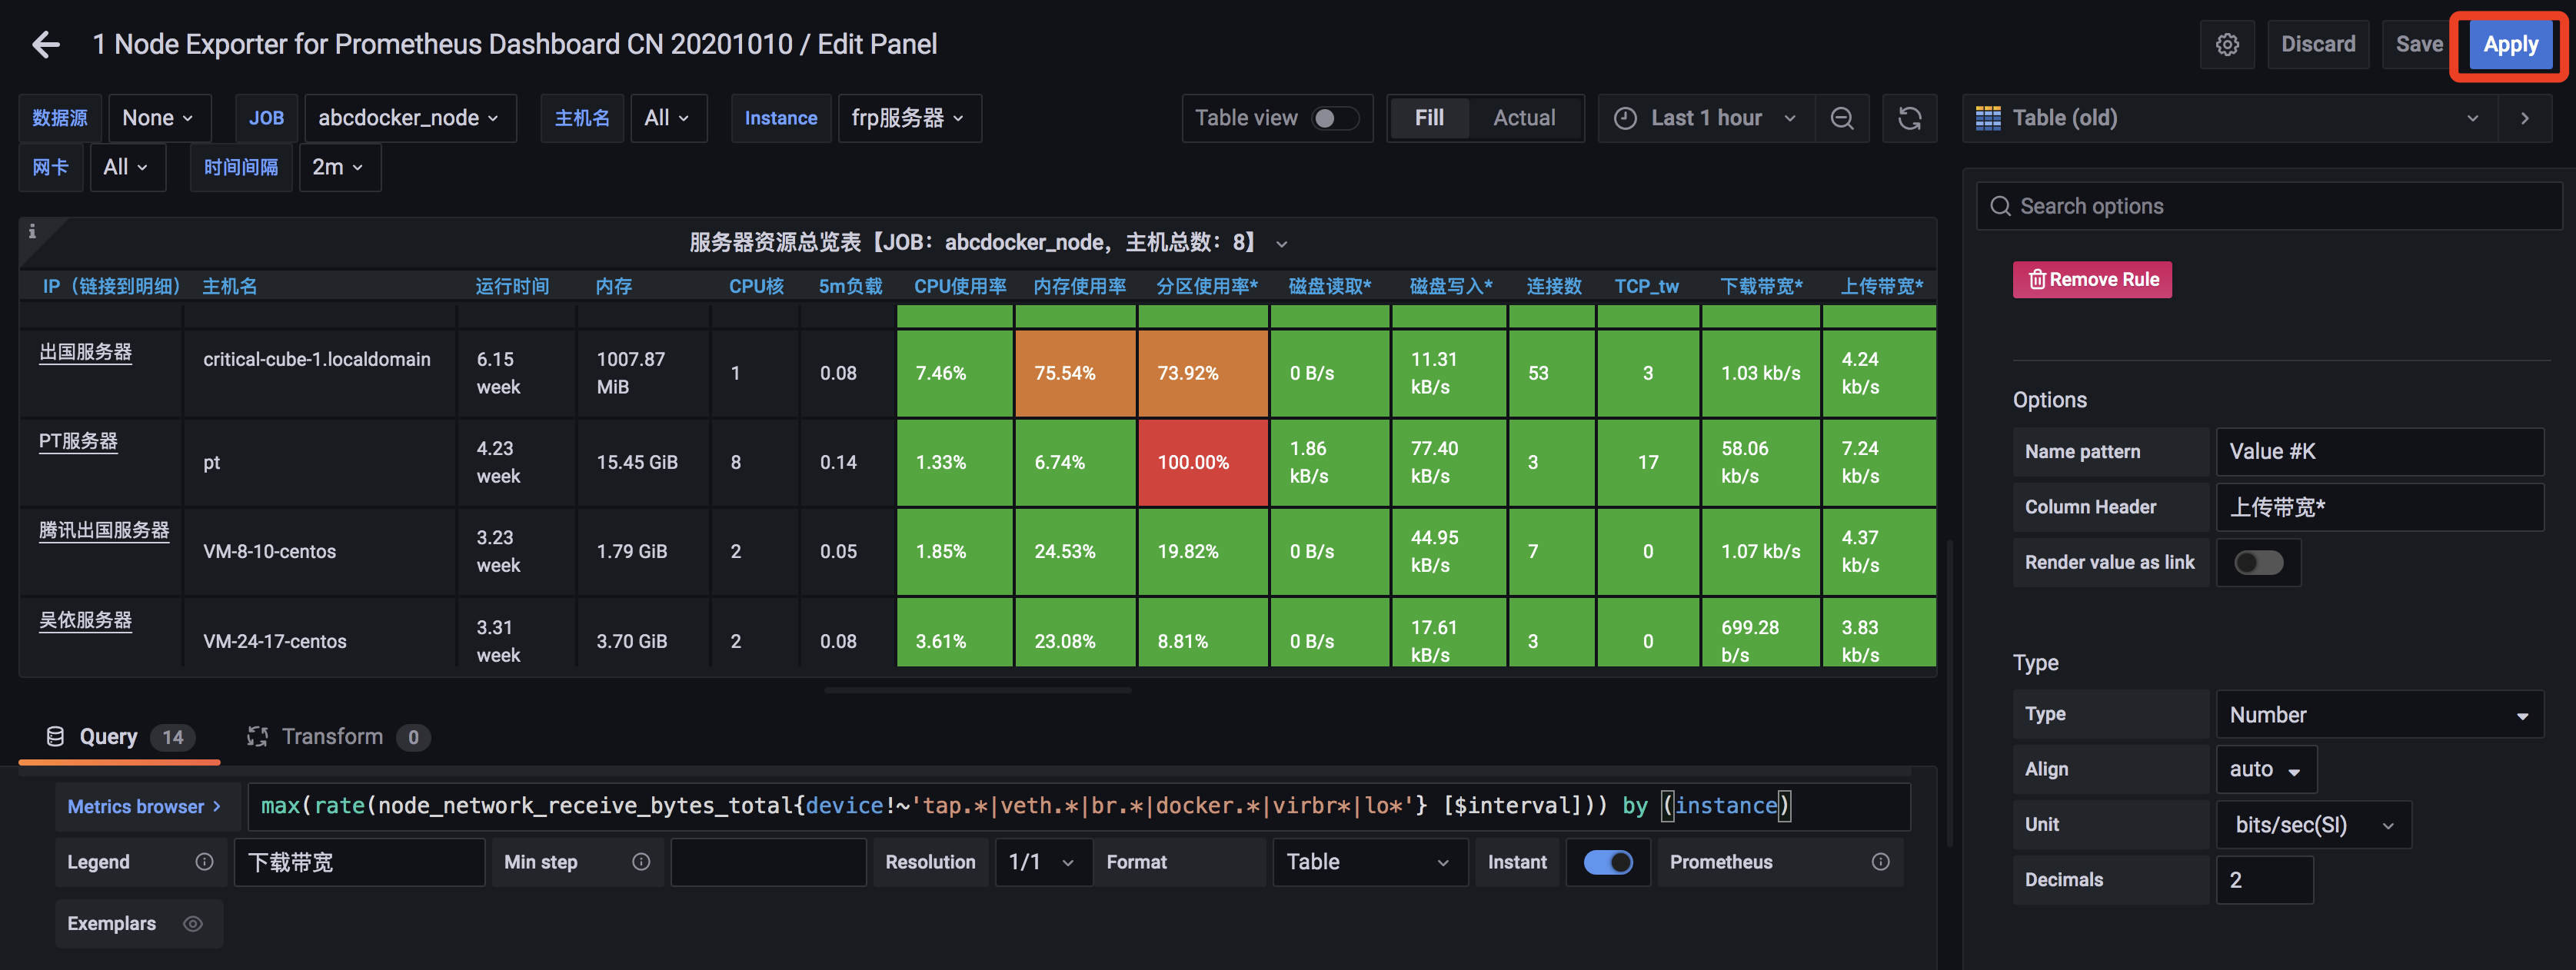Open the 腾讯出国服务器 link

pos(104,530)
